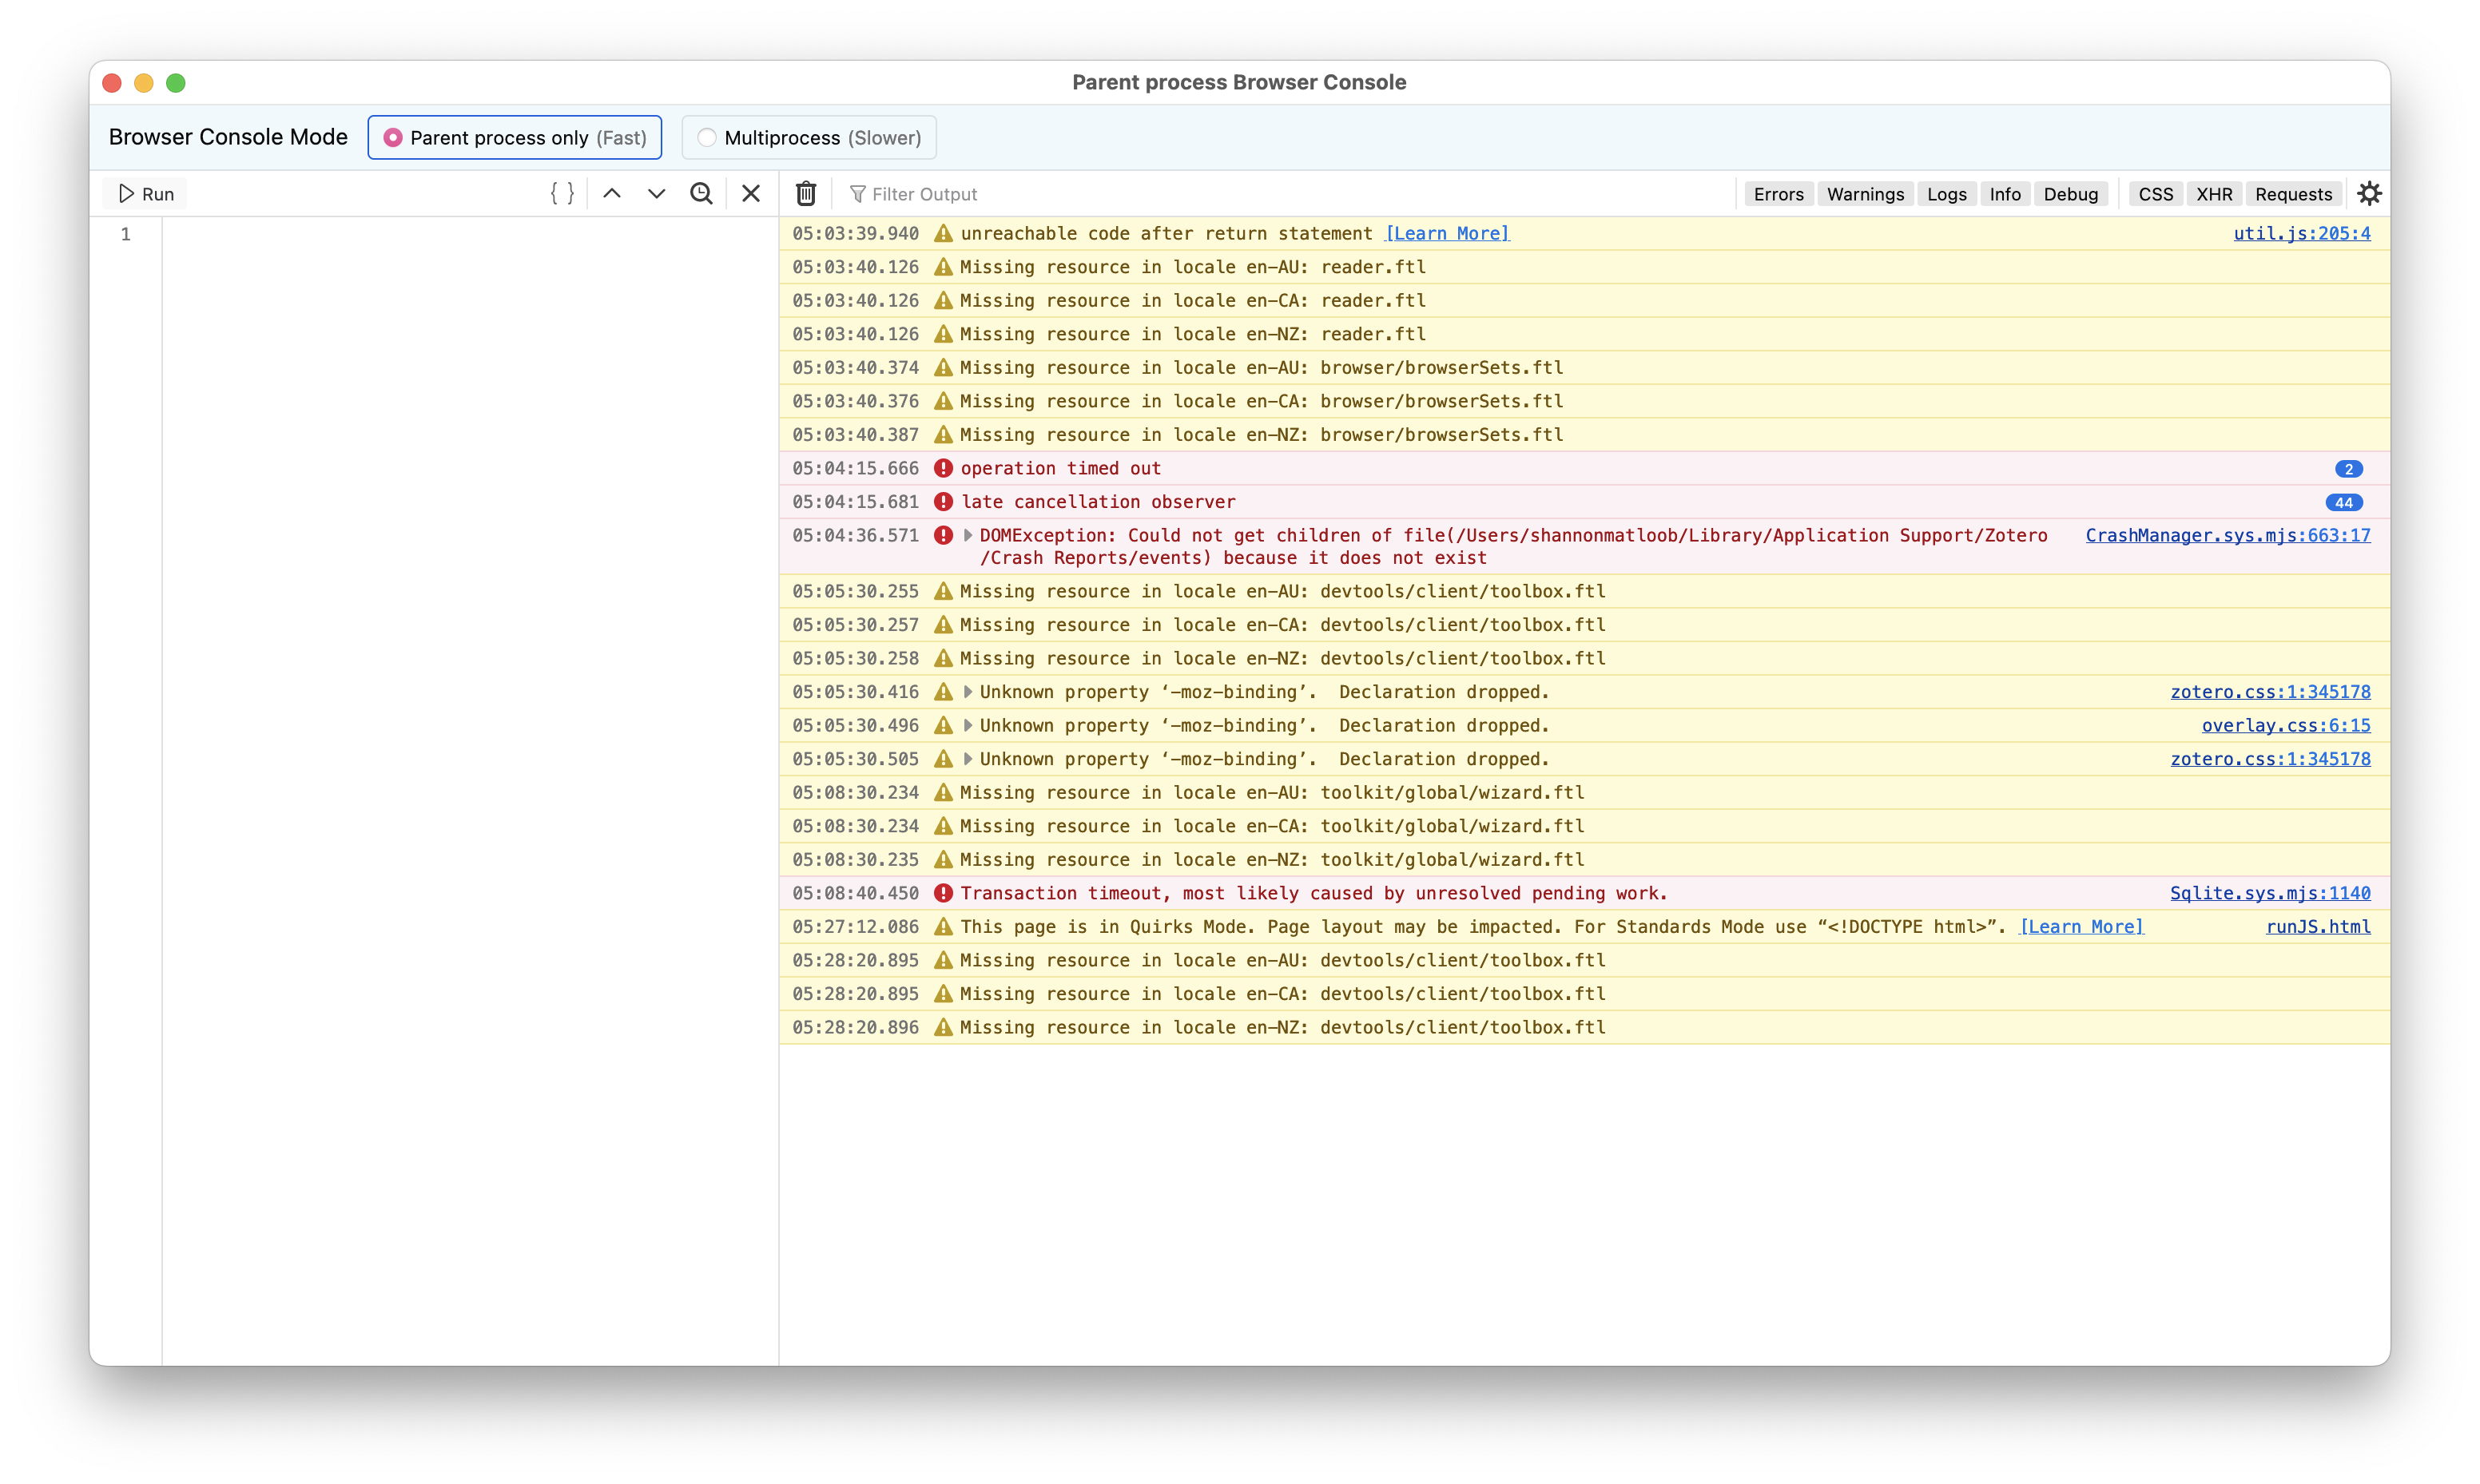
Task: Go to previous expression in history
Action: (612, 194)
